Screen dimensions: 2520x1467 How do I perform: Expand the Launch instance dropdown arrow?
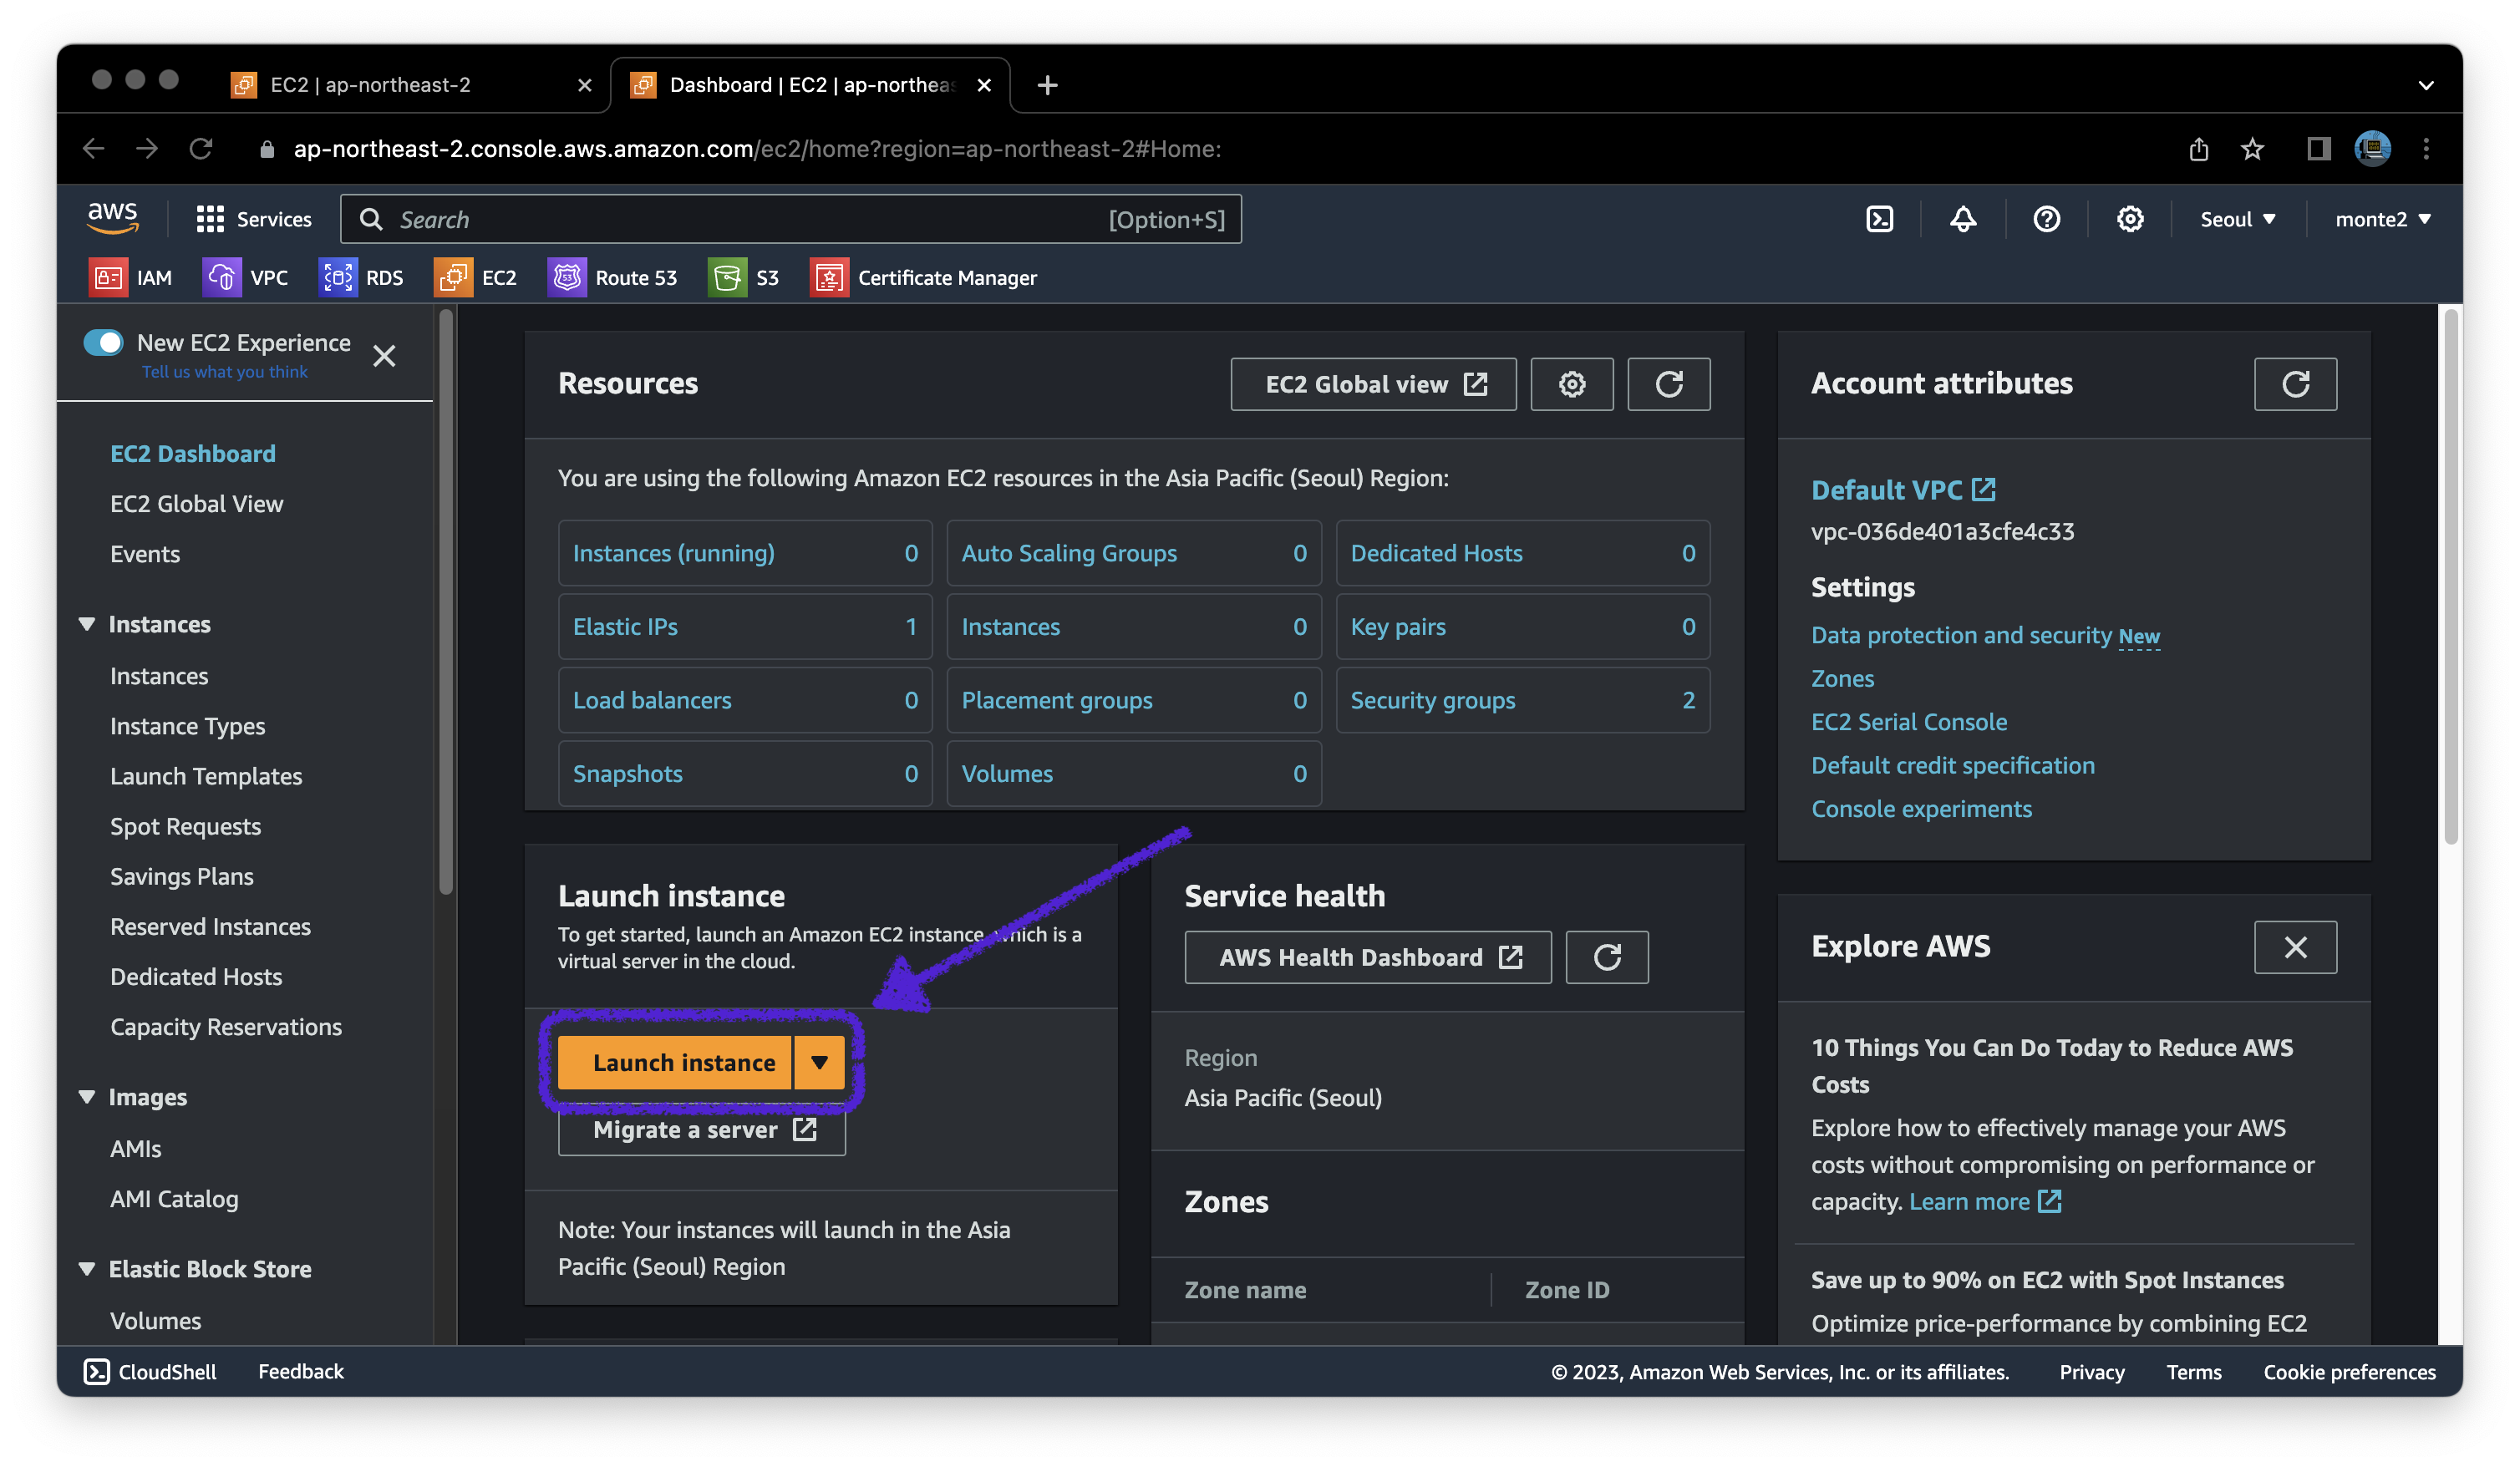pos(819,1062)
